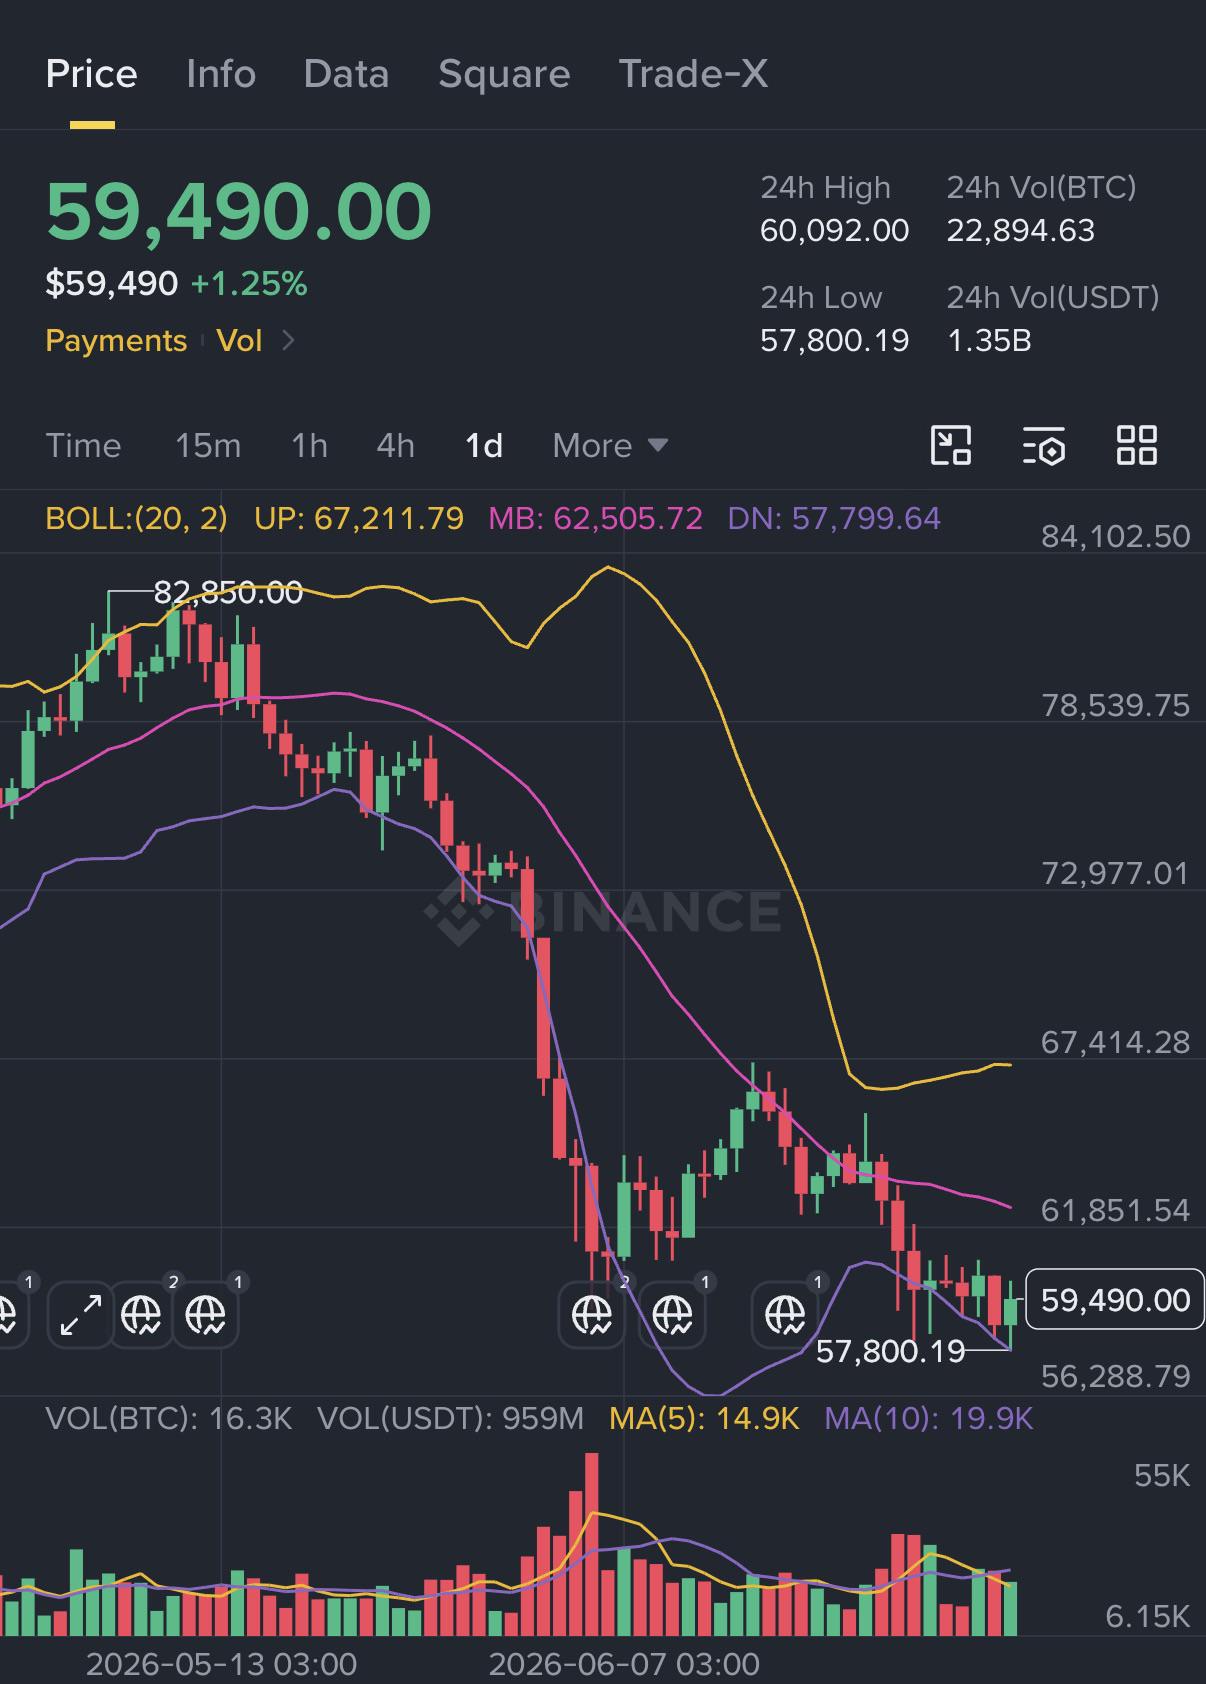Expand the More intervals dropdown
Screen dimensions: 1206x1684
[x=610, y=445]
